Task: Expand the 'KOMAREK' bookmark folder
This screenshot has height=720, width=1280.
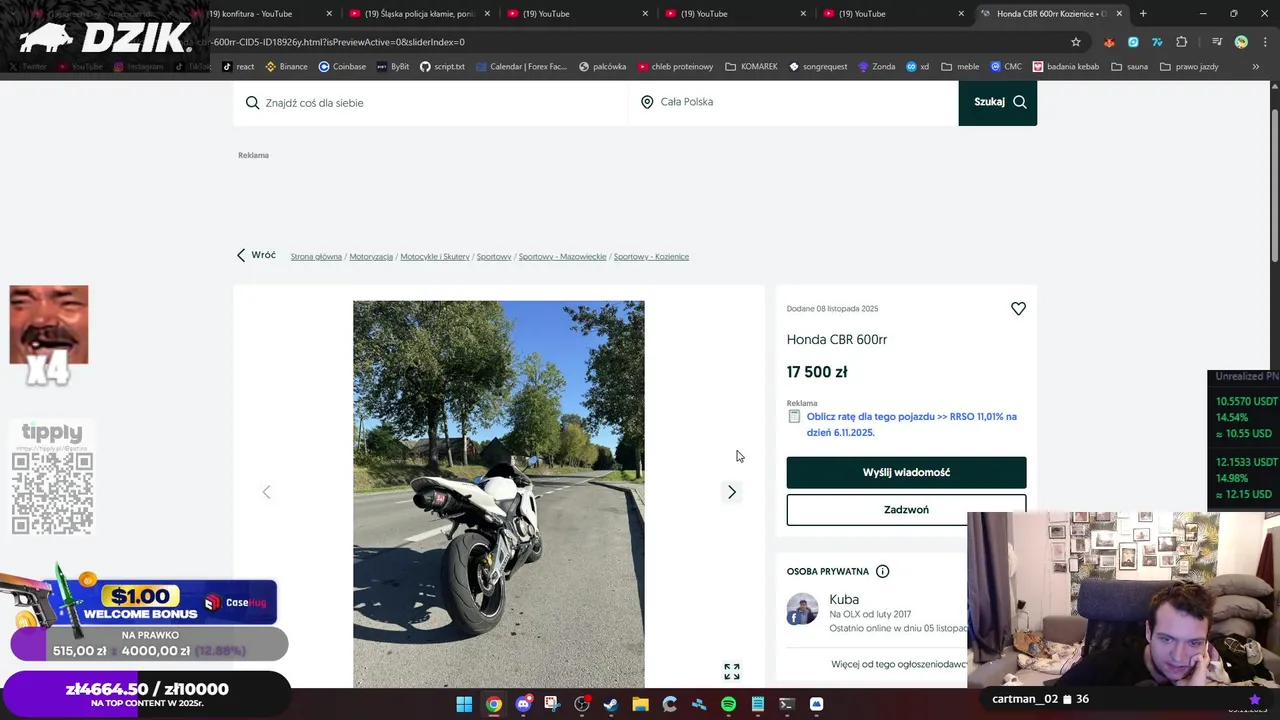Action: point(751,67)
